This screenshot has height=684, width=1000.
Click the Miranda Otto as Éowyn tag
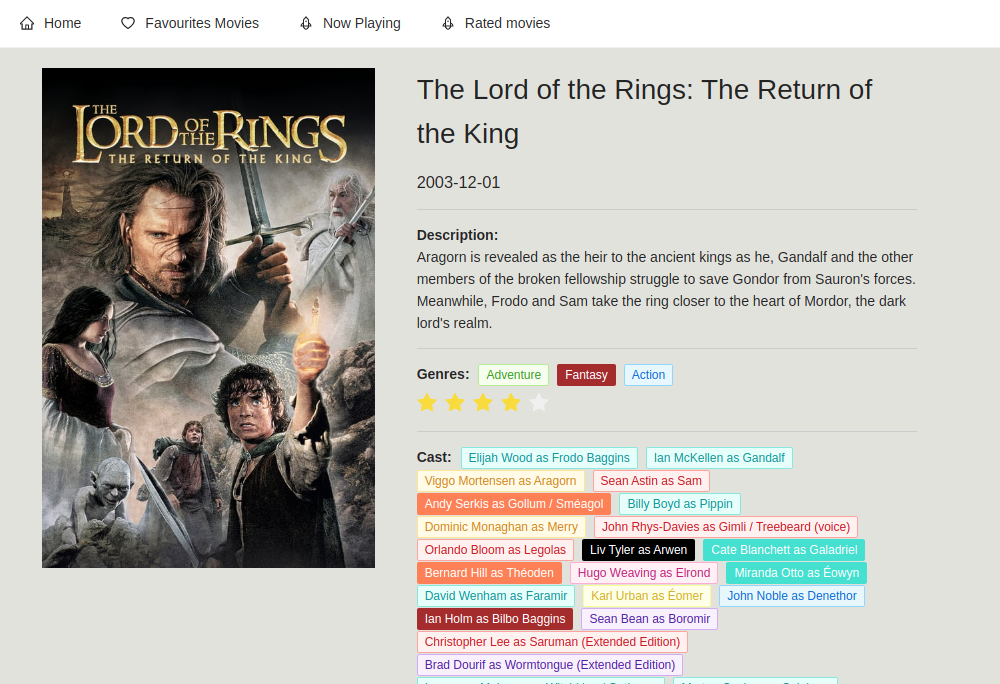coord(797,572)
